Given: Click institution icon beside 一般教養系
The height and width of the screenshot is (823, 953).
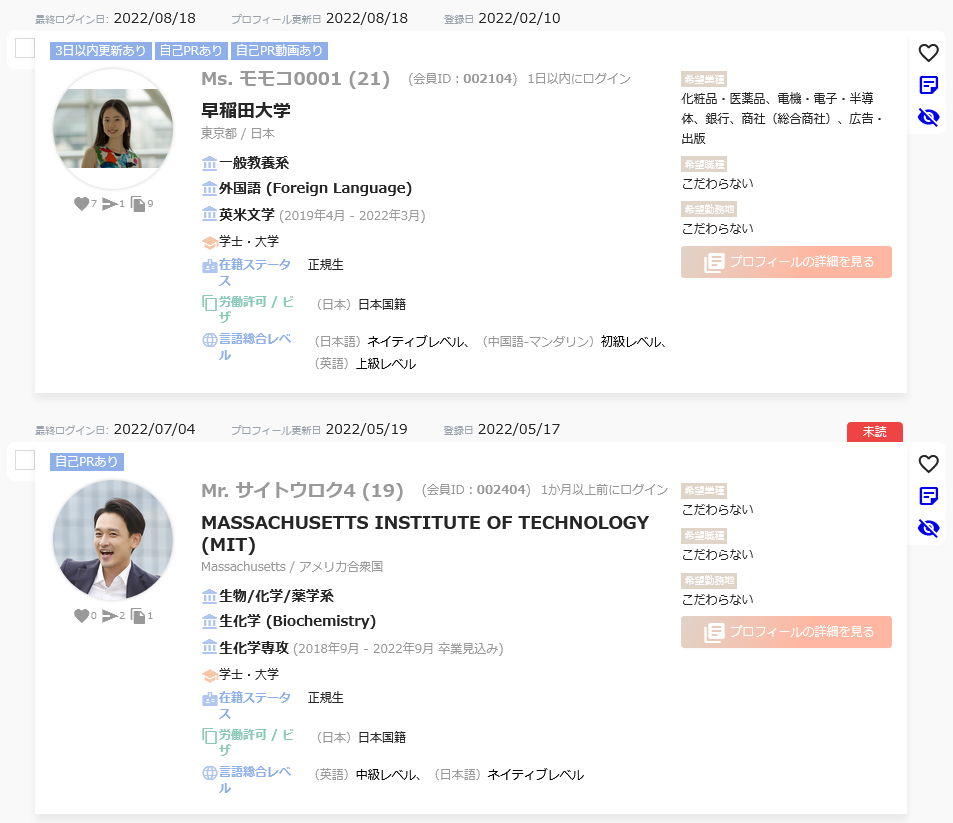Looking at the screenshot, I should coord(209,164).
